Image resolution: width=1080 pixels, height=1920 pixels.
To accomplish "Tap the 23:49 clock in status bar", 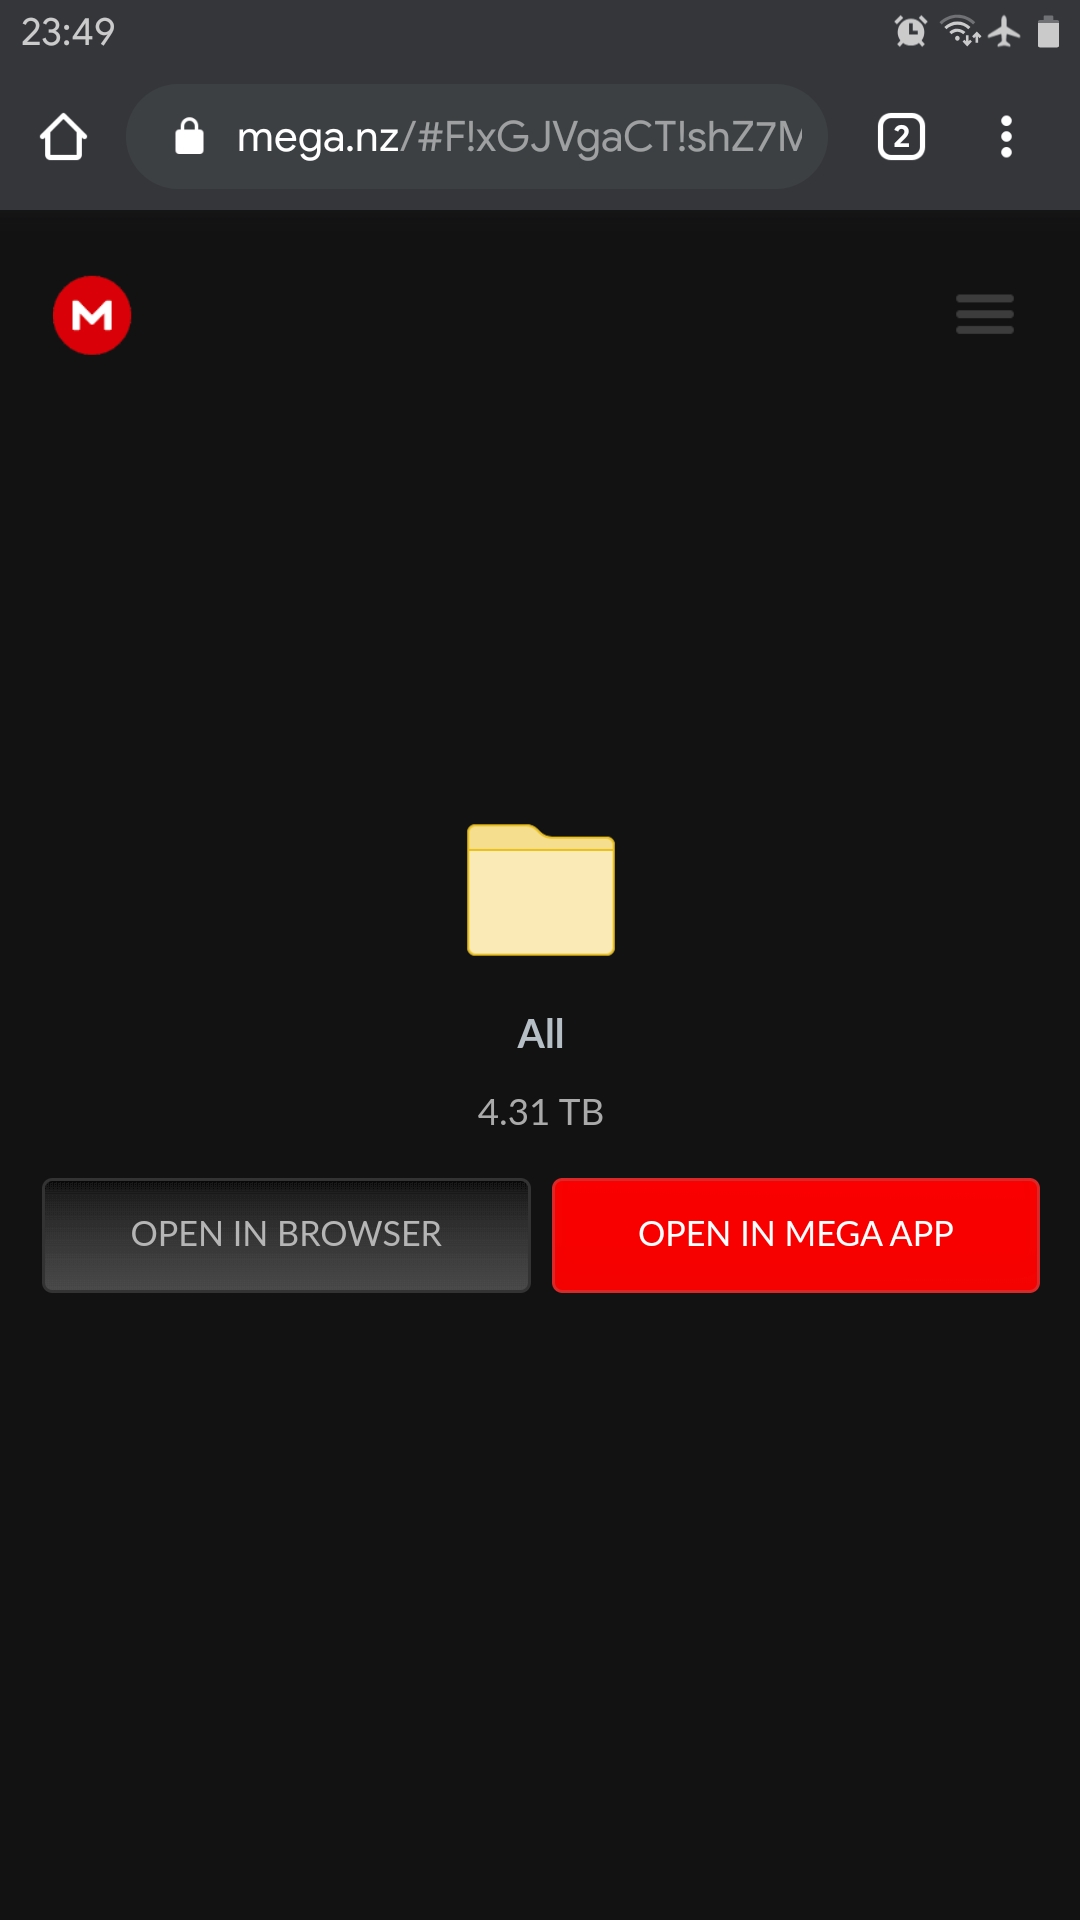I will tap(68, 32).
